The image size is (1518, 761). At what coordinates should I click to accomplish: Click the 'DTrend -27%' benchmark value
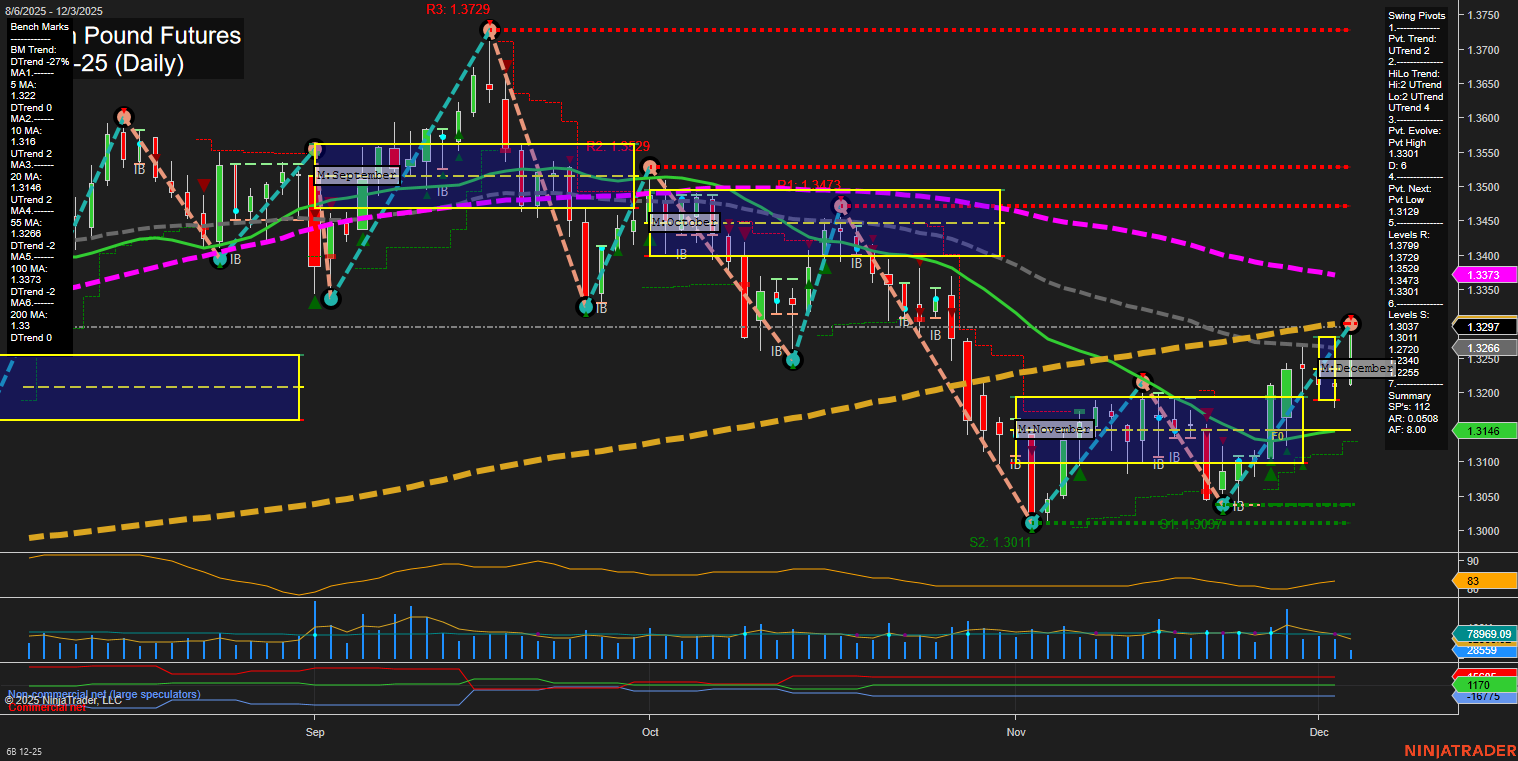(x=39, y=62)
